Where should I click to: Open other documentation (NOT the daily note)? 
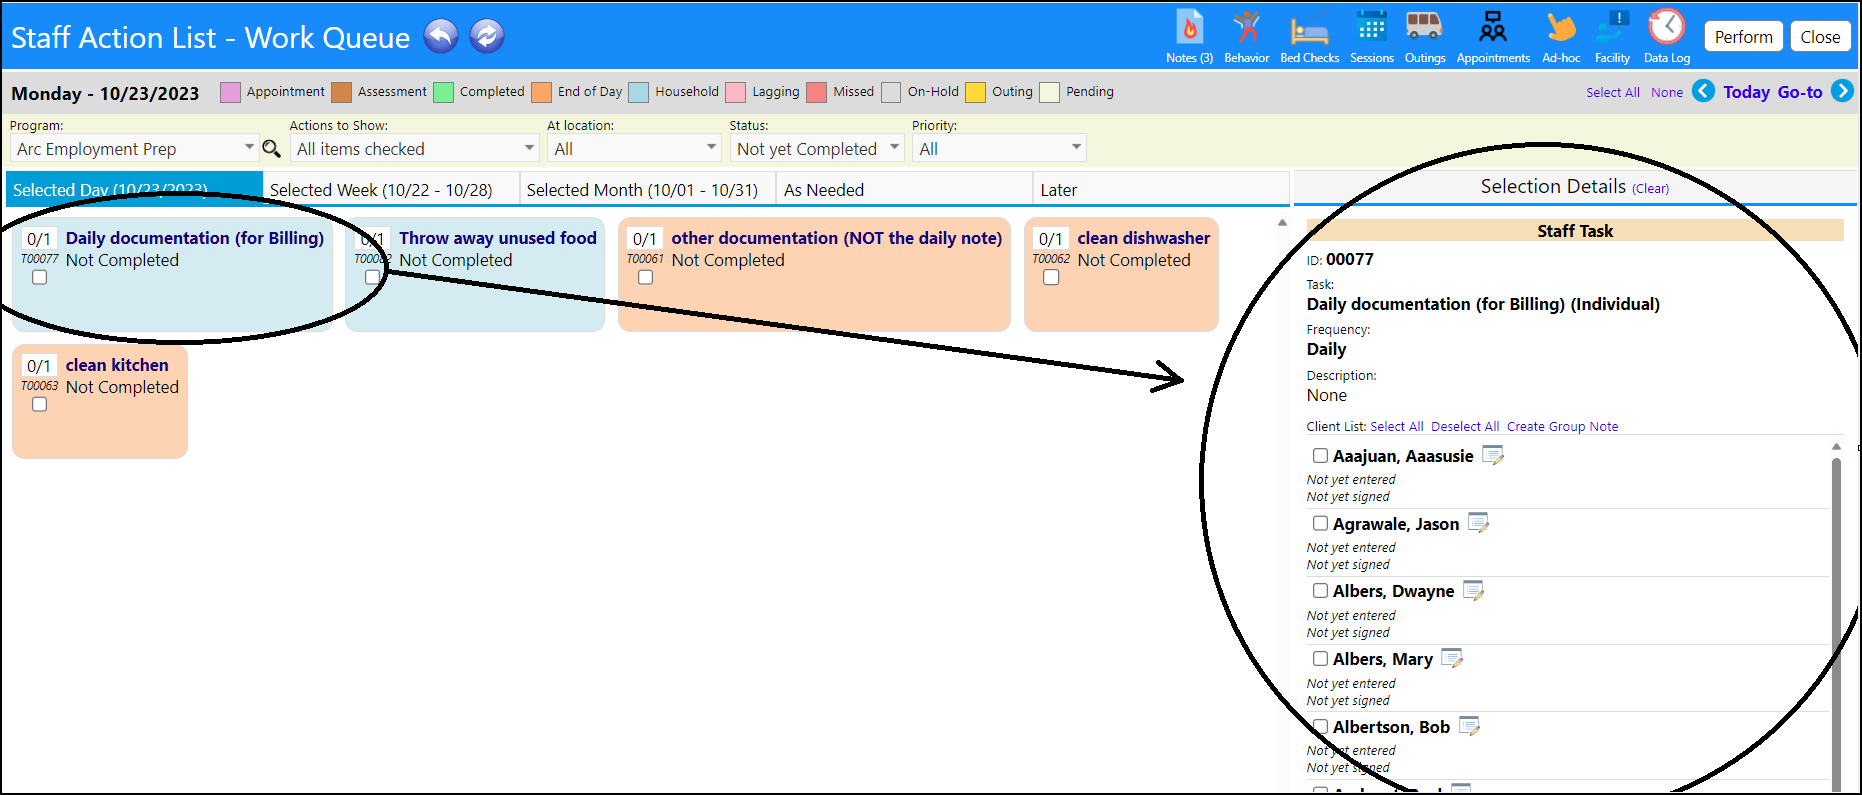836,238
